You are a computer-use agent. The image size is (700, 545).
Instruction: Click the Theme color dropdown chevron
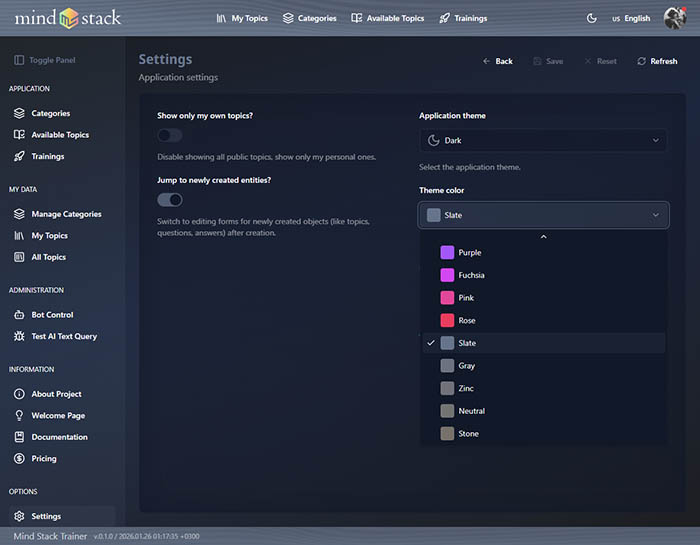[655, 215]
